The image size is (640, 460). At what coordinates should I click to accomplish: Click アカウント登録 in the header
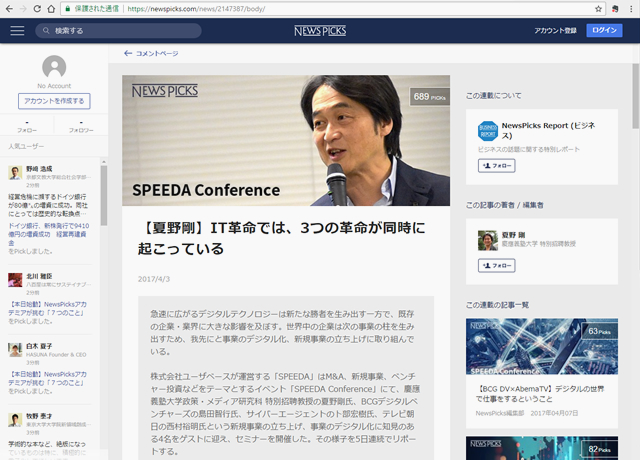[x=555, y=31]
